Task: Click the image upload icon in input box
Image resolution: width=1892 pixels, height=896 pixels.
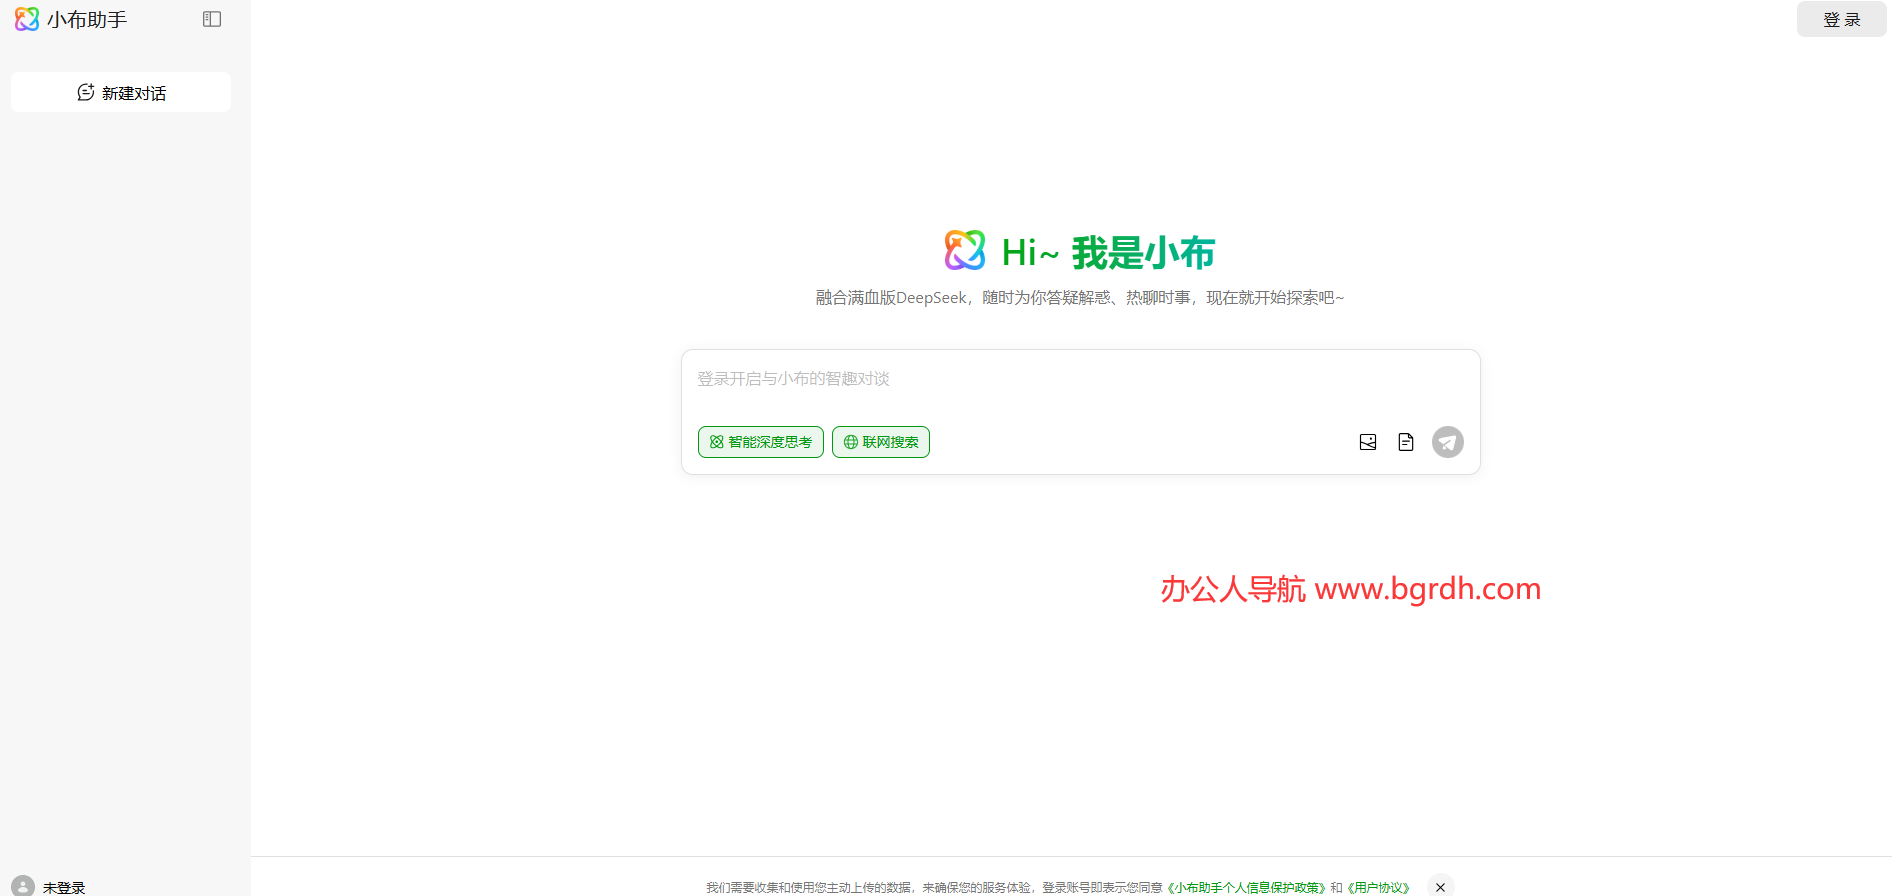Action: click(1368, 442)
